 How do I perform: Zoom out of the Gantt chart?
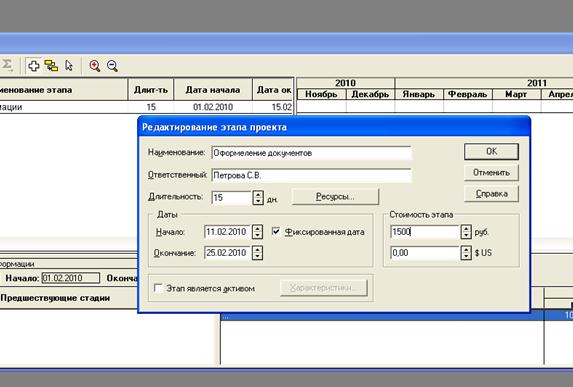[x=113, y=66]
